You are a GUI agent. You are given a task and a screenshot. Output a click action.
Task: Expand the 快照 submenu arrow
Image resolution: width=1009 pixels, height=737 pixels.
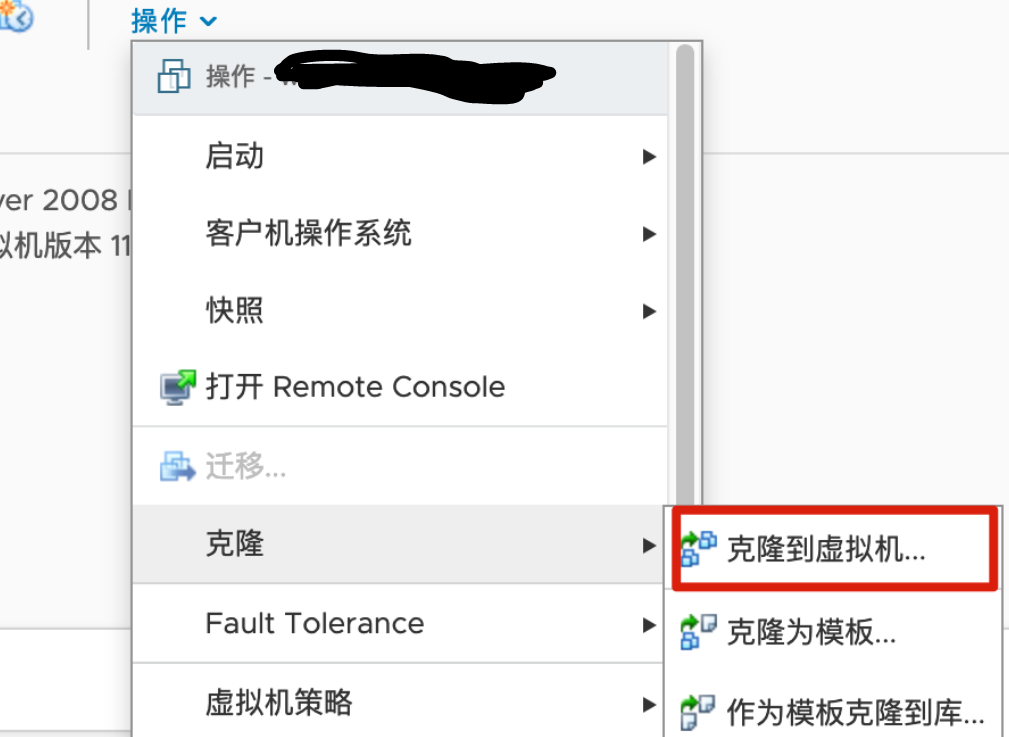pyautogui.click(x=649, y=311)
